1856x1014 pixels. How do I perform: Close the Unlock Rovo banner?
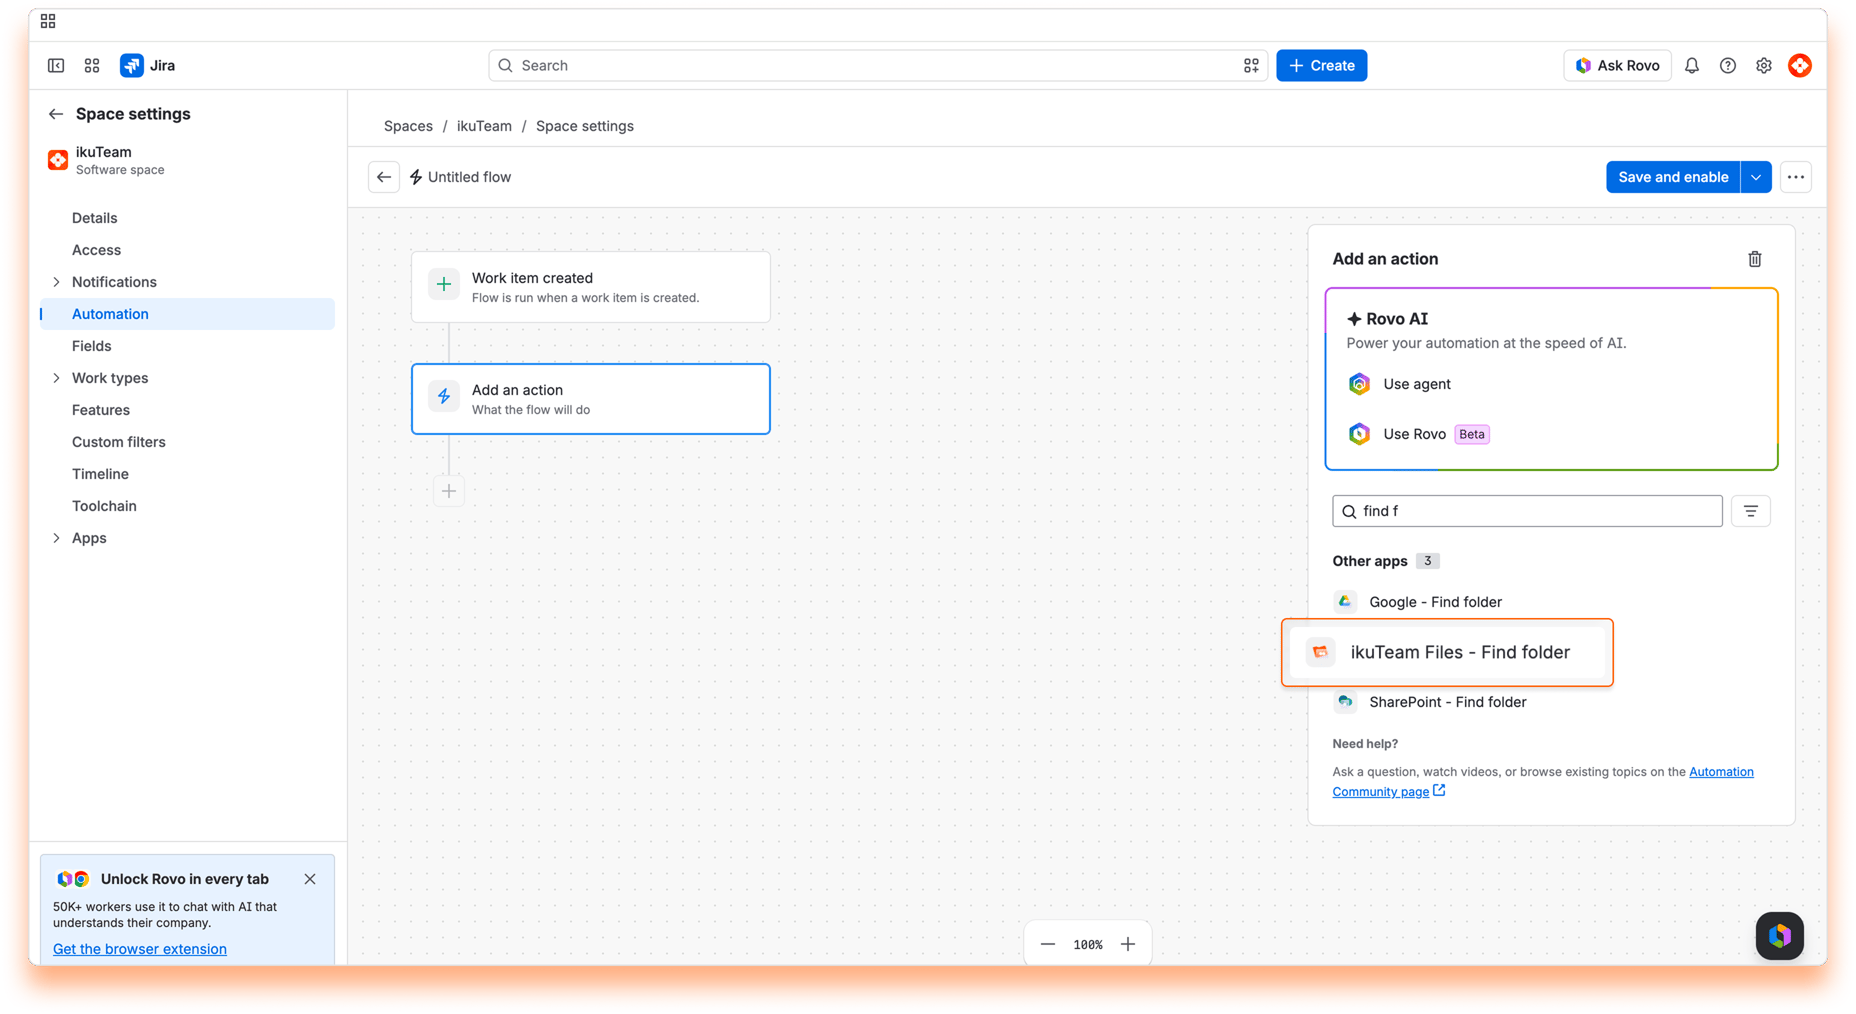[310, 879]
